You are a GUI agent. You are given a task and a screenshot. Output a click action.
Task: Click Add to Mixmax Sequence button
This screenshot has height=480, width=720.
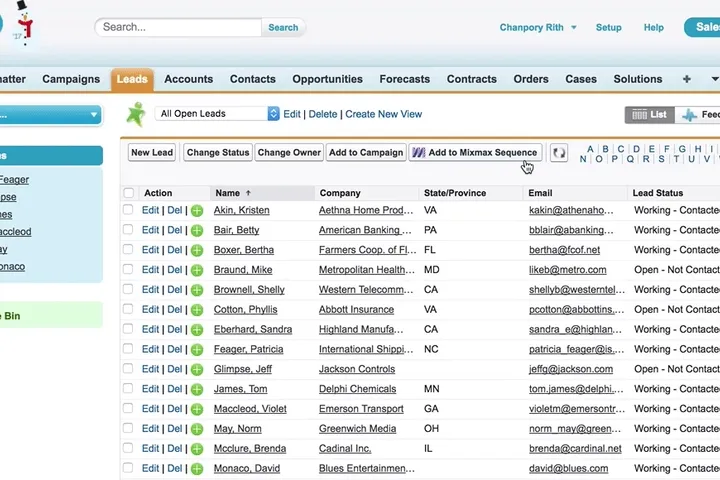tap(475, 152)
